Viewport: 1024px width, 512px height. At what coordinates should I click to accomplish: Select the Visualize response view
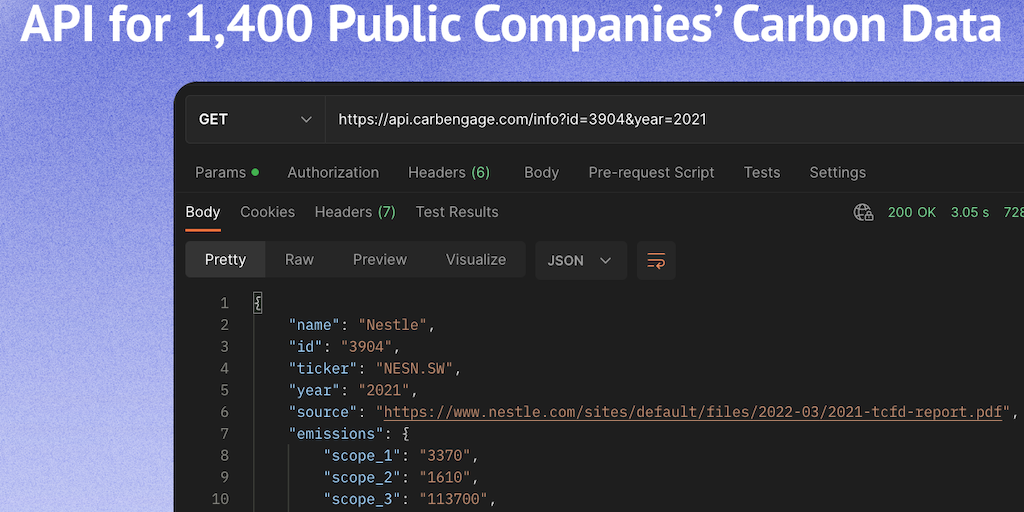click(x=475, y=259)
